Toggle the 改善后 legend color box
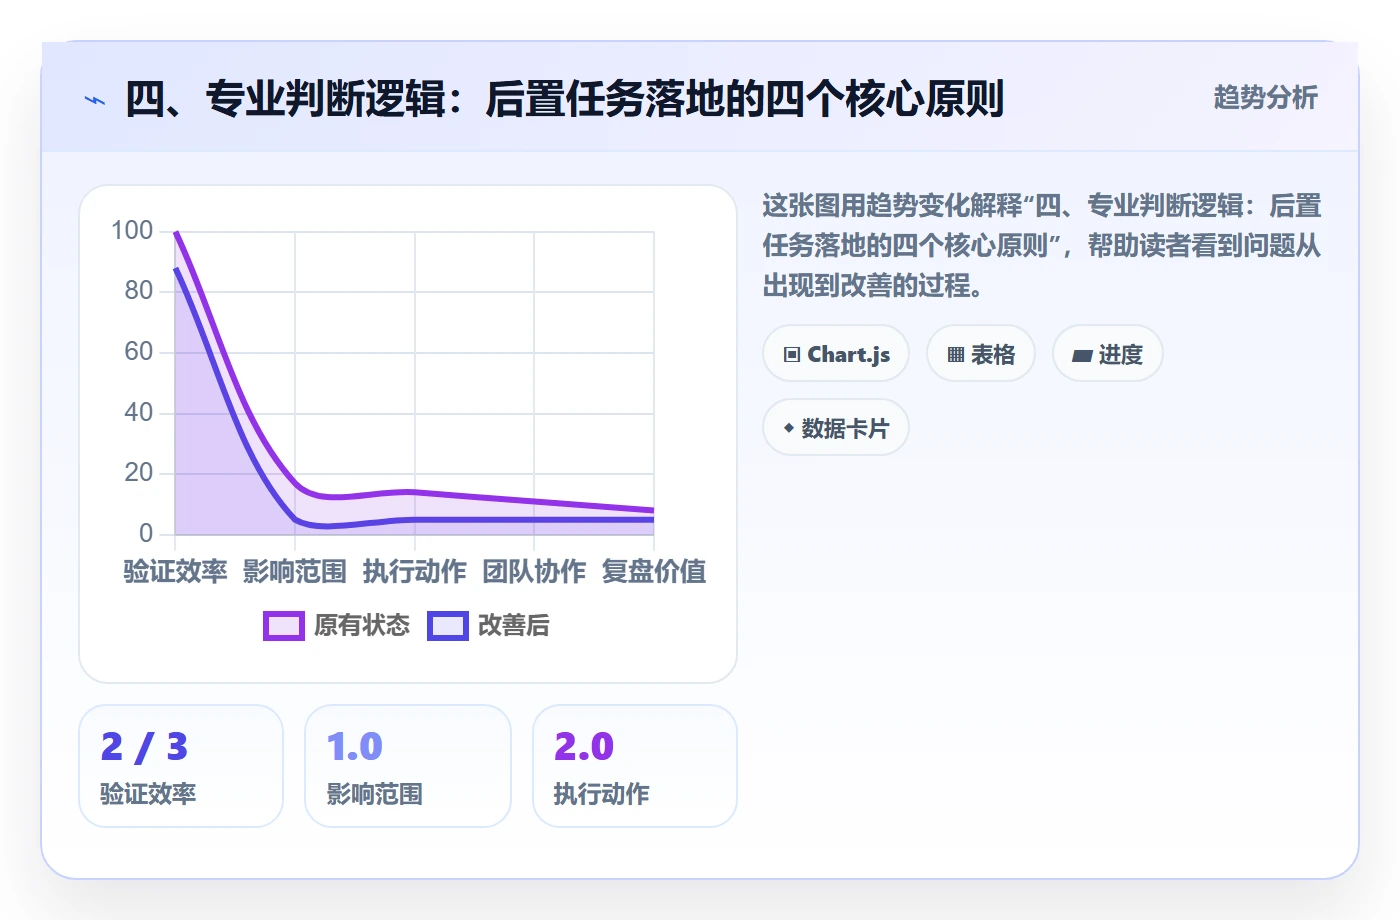 [x=448, y=626]
